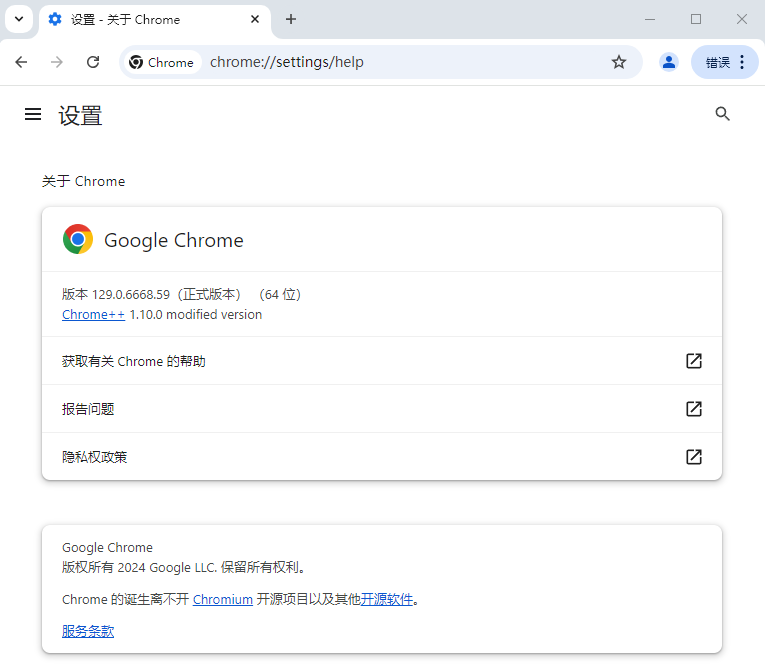Go back with the back arrow
Screen dimensions: 765x668
[21, 62]
